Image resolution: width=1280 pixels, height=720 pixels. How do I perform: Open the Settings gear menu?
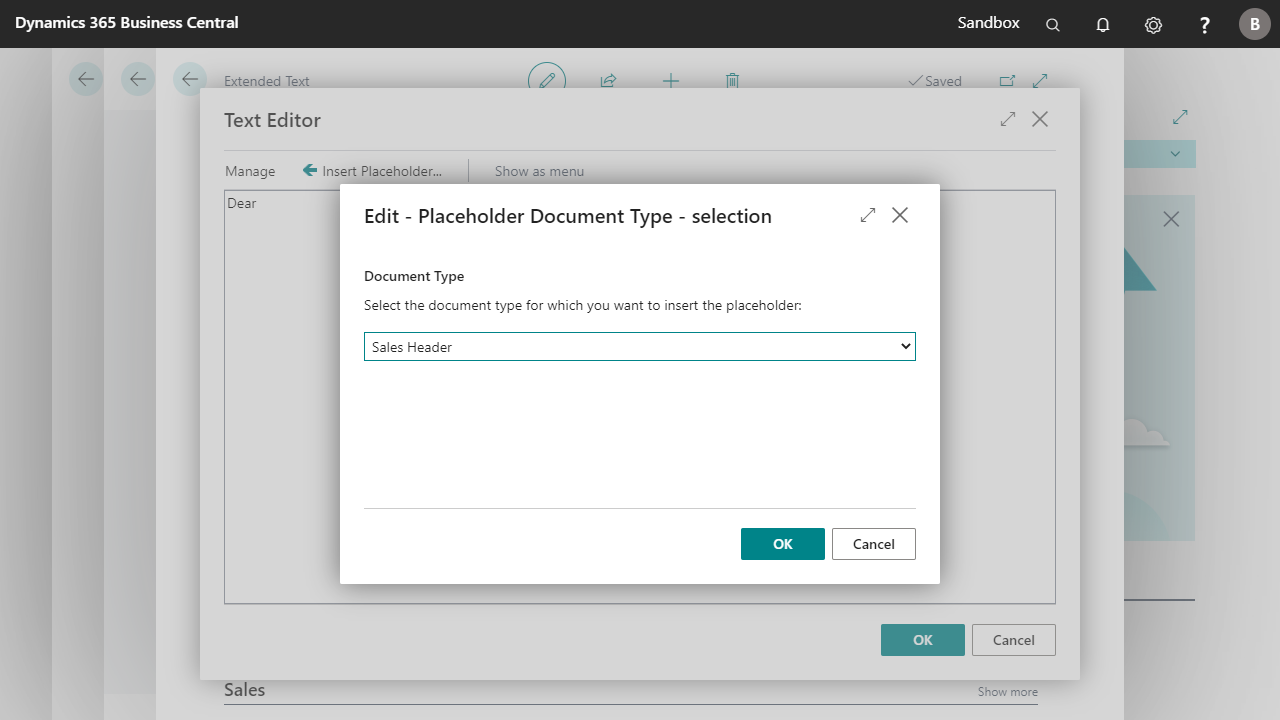point(1153,25)
